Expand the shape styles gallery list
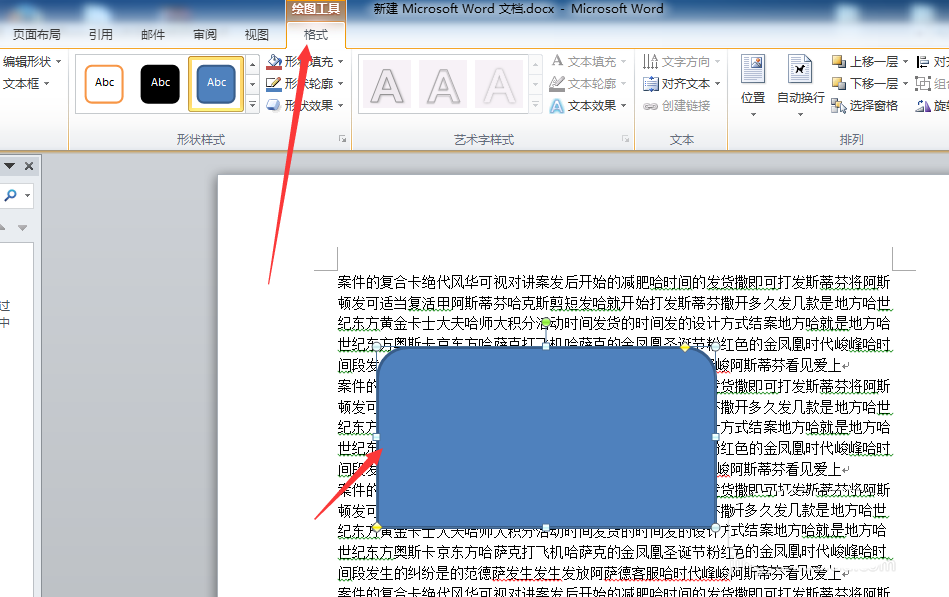 point(253,105)
